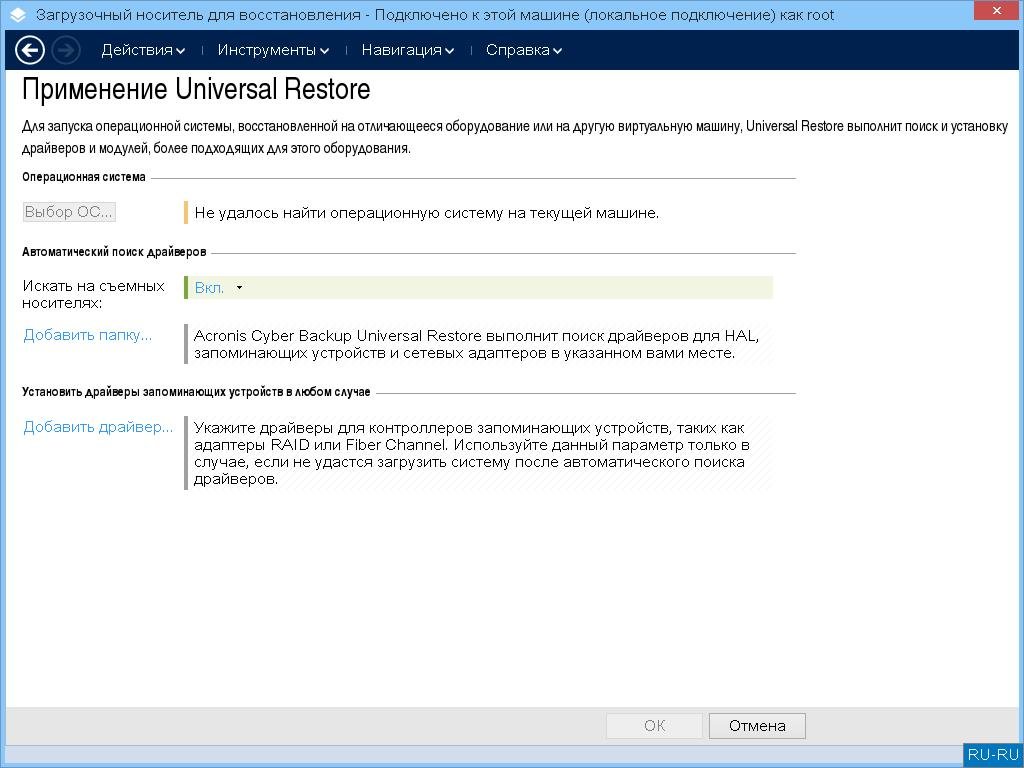Click the Добавить драйвер... link

(98, 427)
